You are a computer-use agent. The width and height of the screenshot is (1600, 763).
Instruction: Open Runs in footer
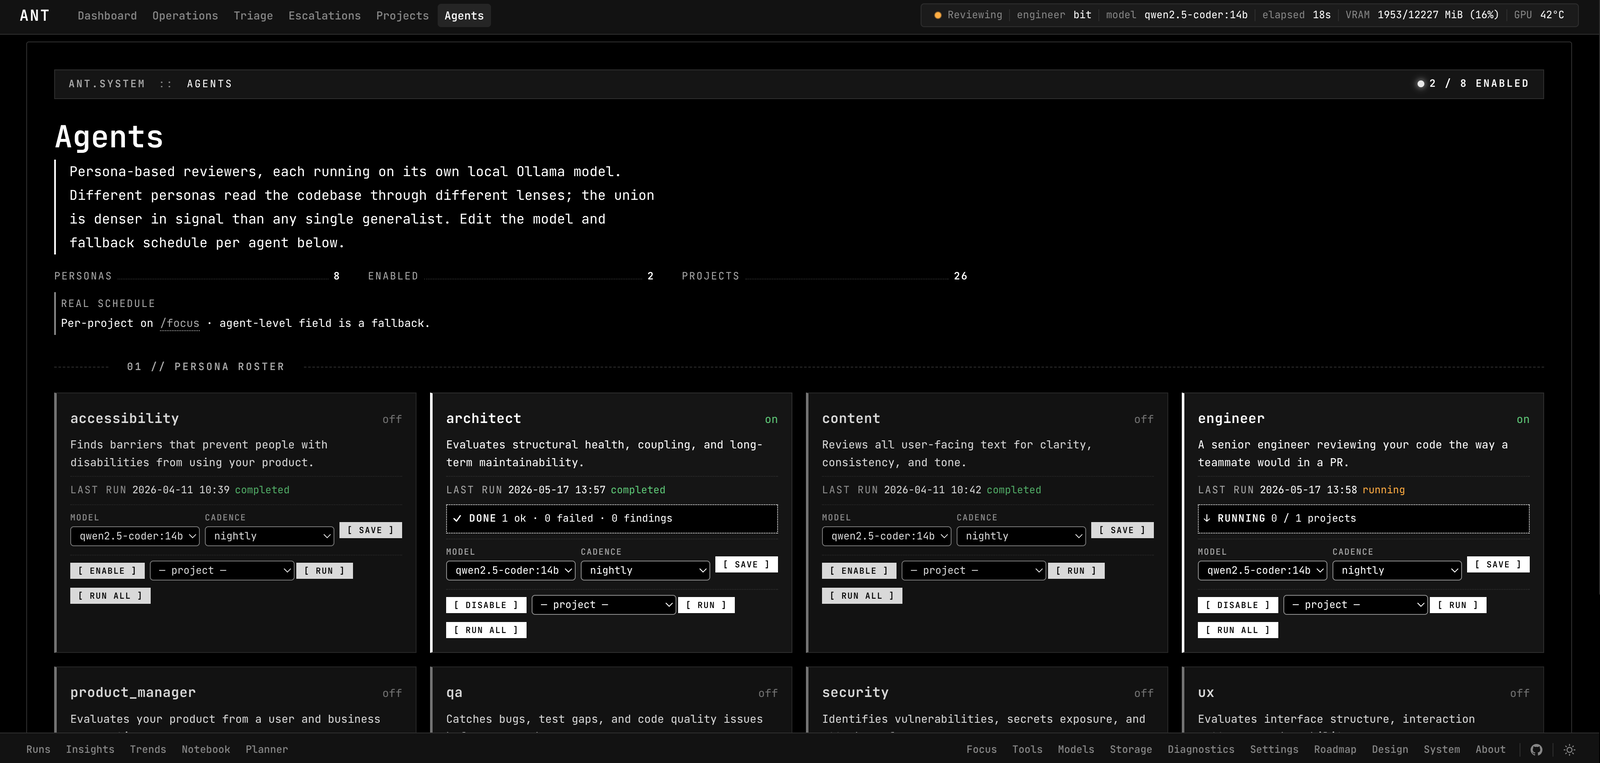[38, 749]
